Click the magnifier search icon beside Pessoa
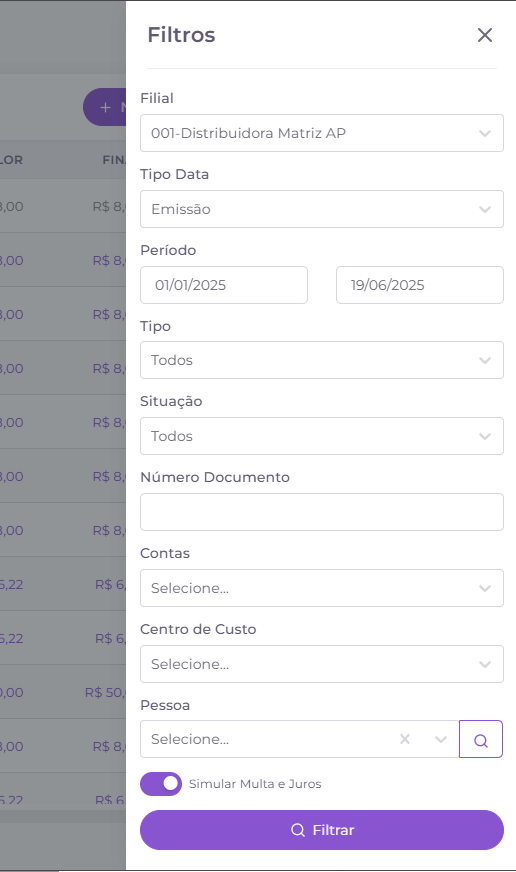The width and height of the screenshot is (516, 872). click(x=481, y=740)
